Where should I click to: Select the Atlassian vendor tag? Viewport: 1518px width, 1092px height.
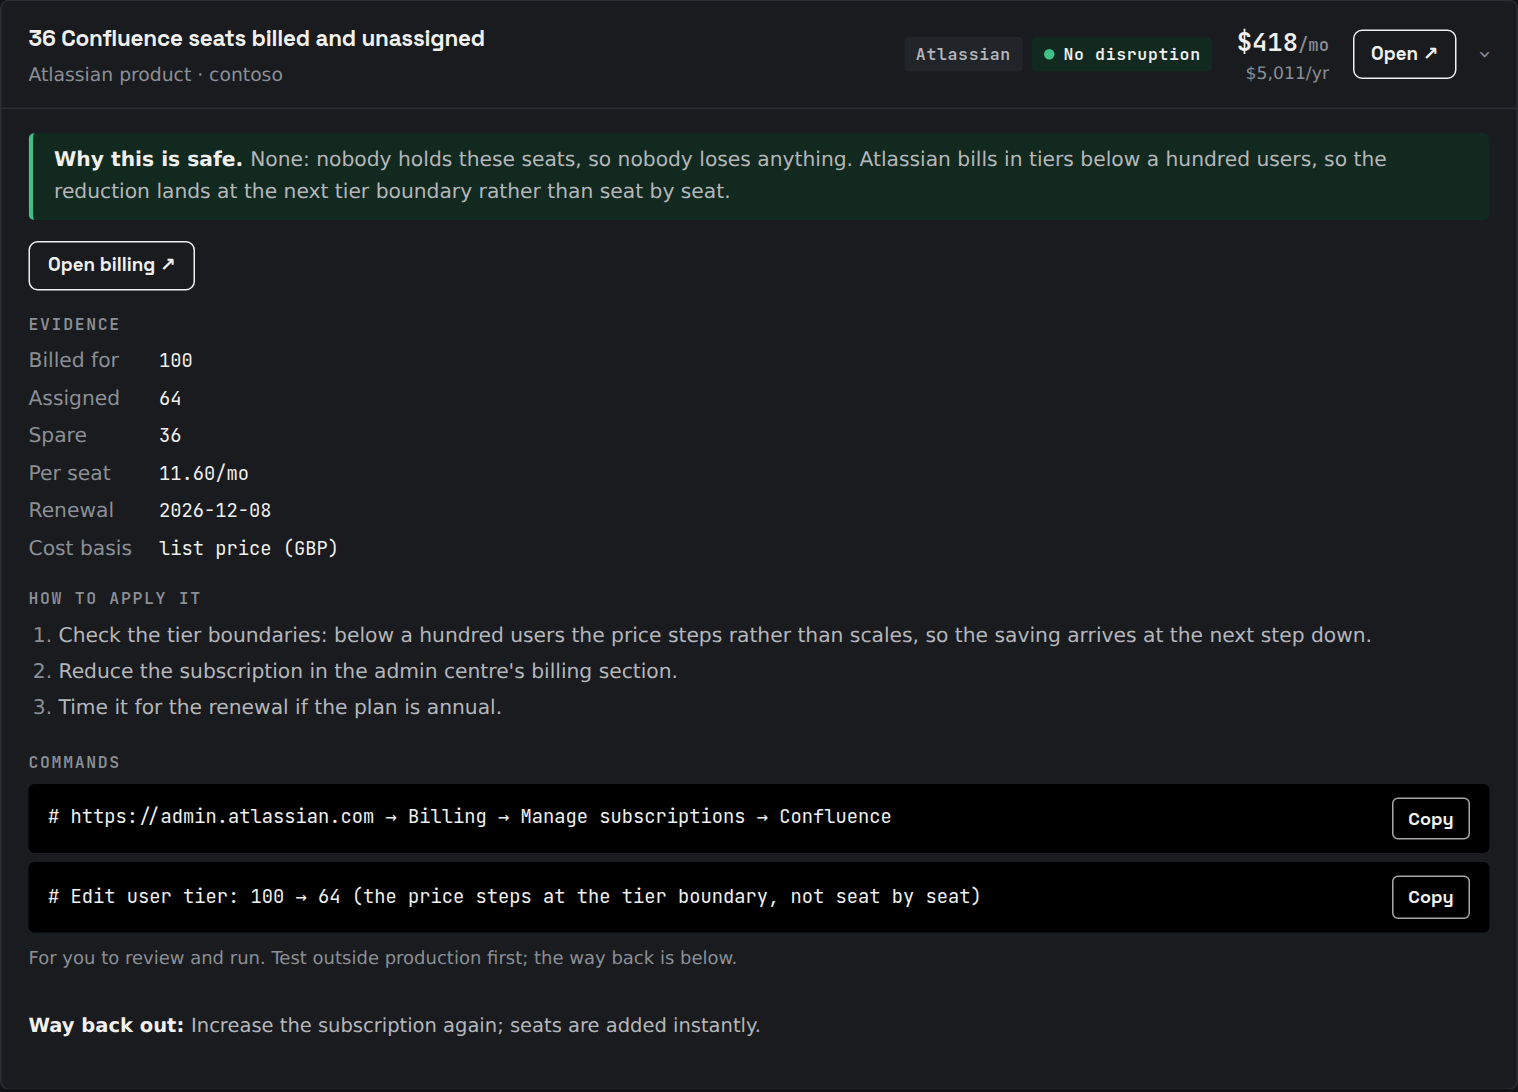click(963, 54)
